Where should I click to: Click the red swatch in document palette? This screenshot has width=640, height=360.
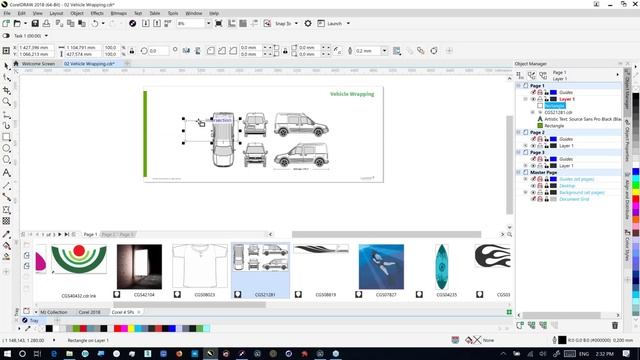pos(118,328)
